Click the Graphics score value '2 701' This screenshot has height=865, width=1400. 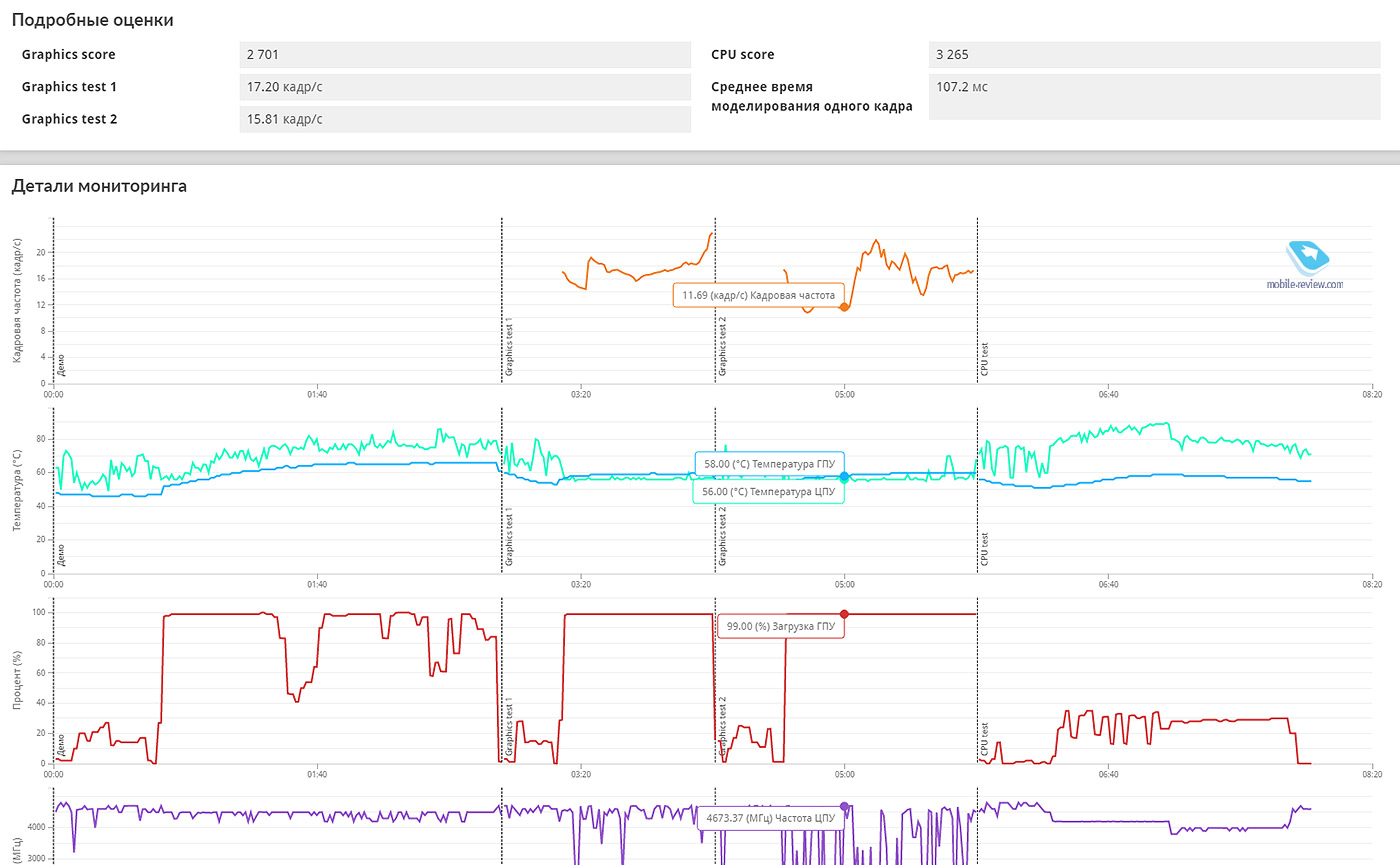click(x=466, y=55)
